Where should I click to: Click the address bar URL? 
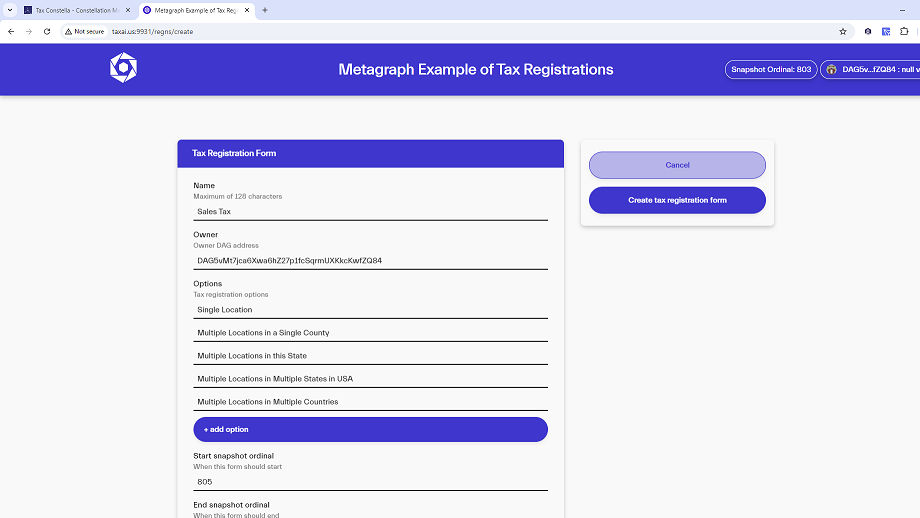(153, 32)
